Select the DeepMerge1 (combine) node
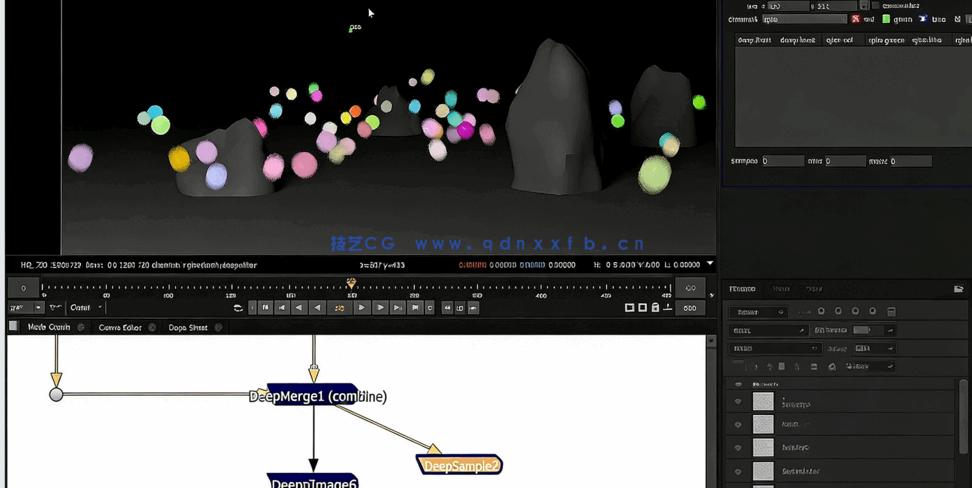 pyautogui.click(x=317, y=396)
